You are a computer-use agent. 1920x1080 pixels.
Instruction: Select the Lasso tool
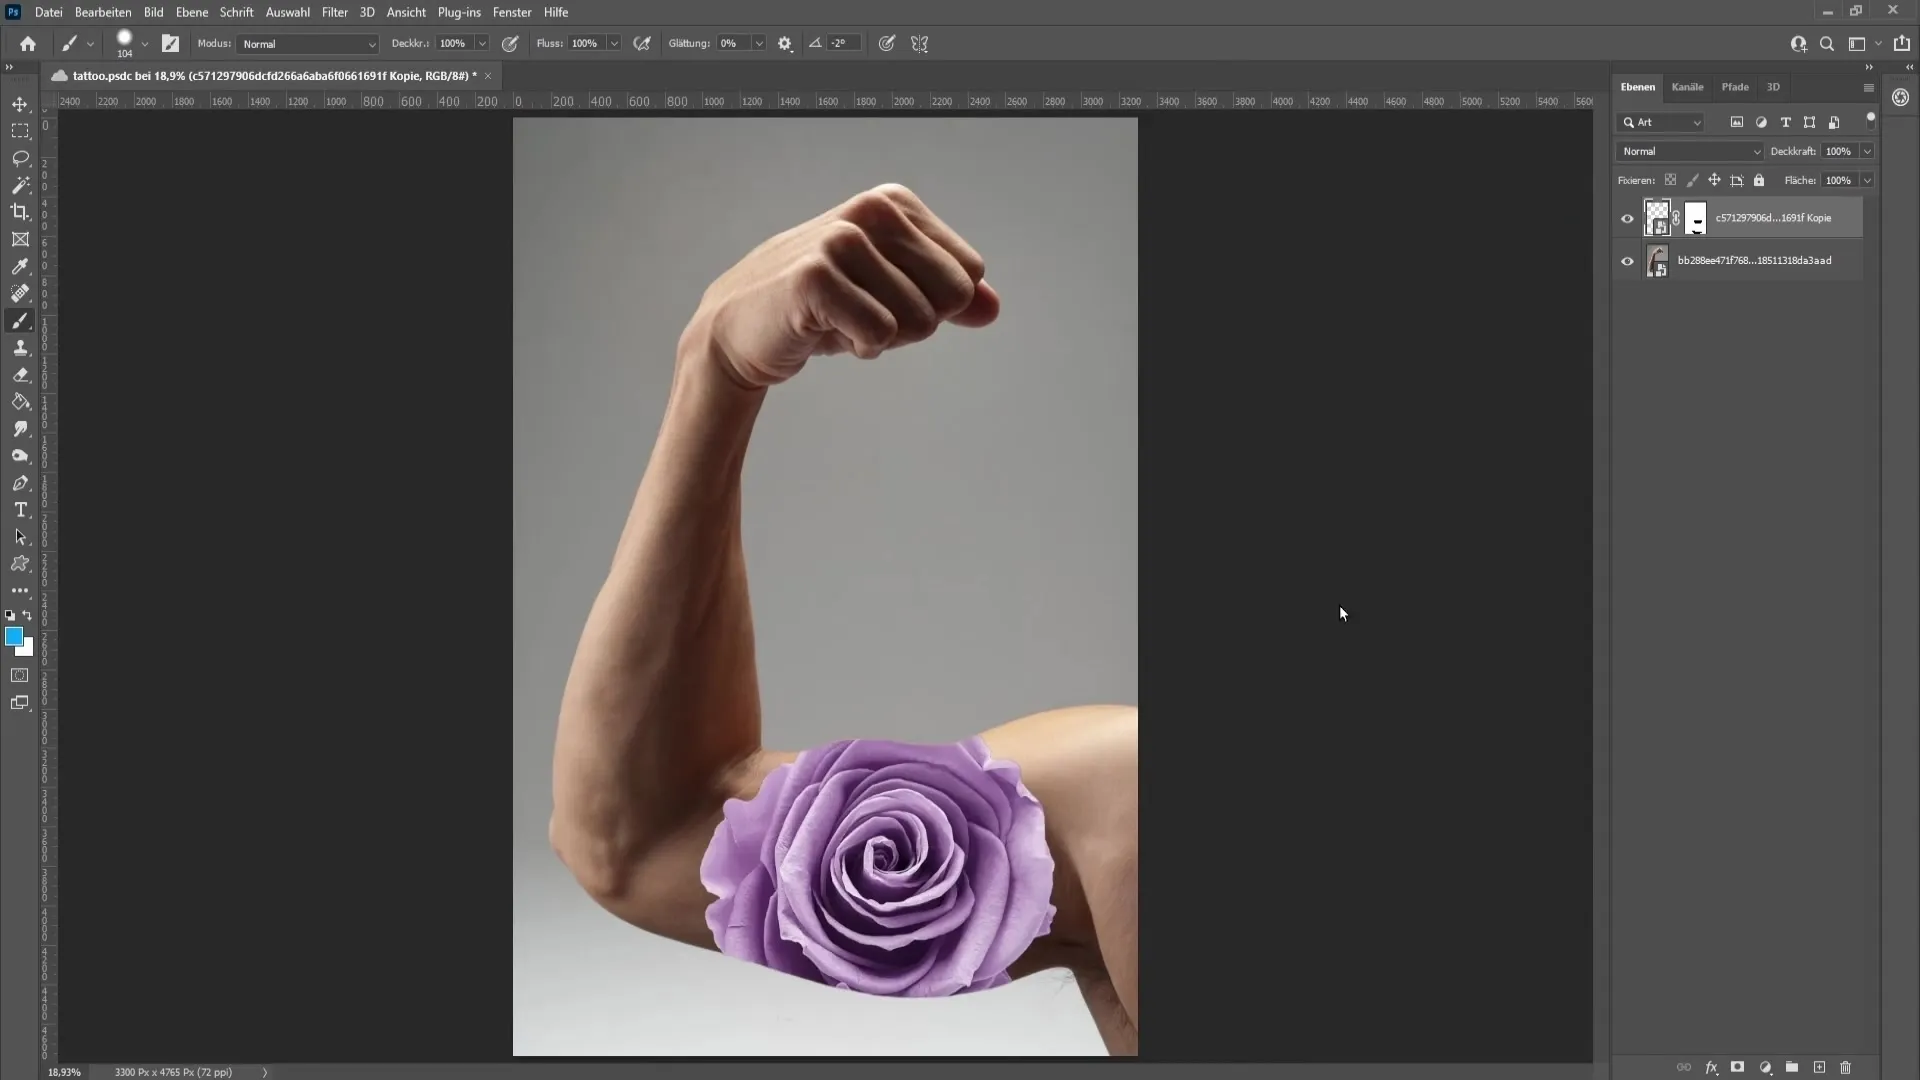(20, 156)
